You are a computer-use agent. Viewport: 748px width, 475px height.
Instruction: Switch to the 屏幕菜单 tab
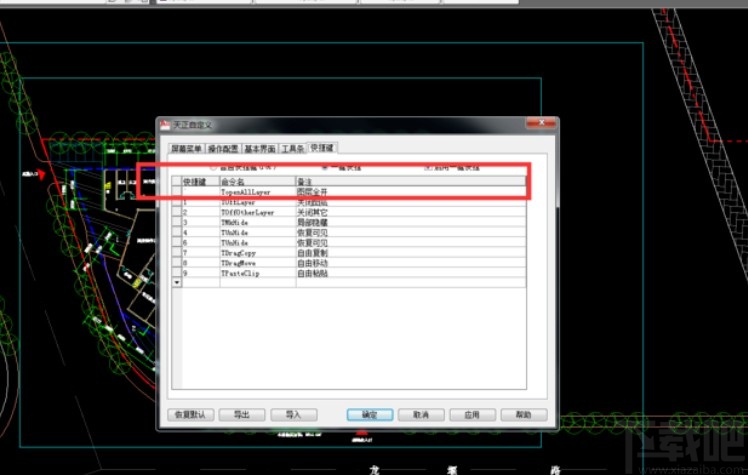point(186,148)
